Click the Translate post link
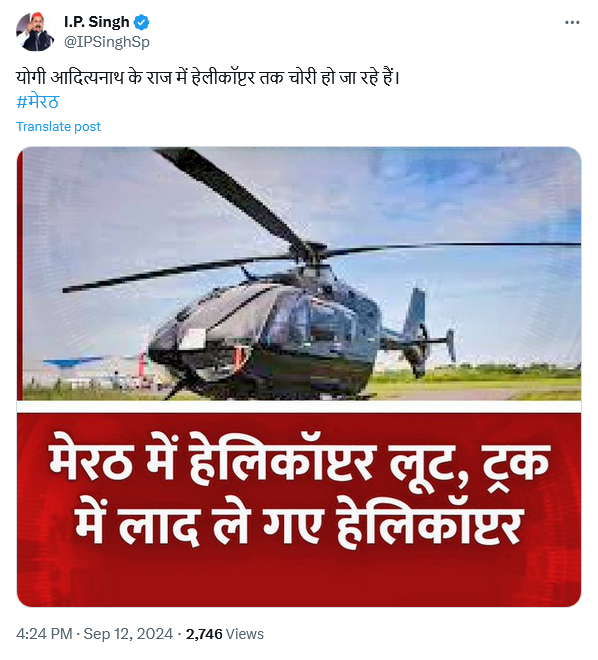 (58, 127)
